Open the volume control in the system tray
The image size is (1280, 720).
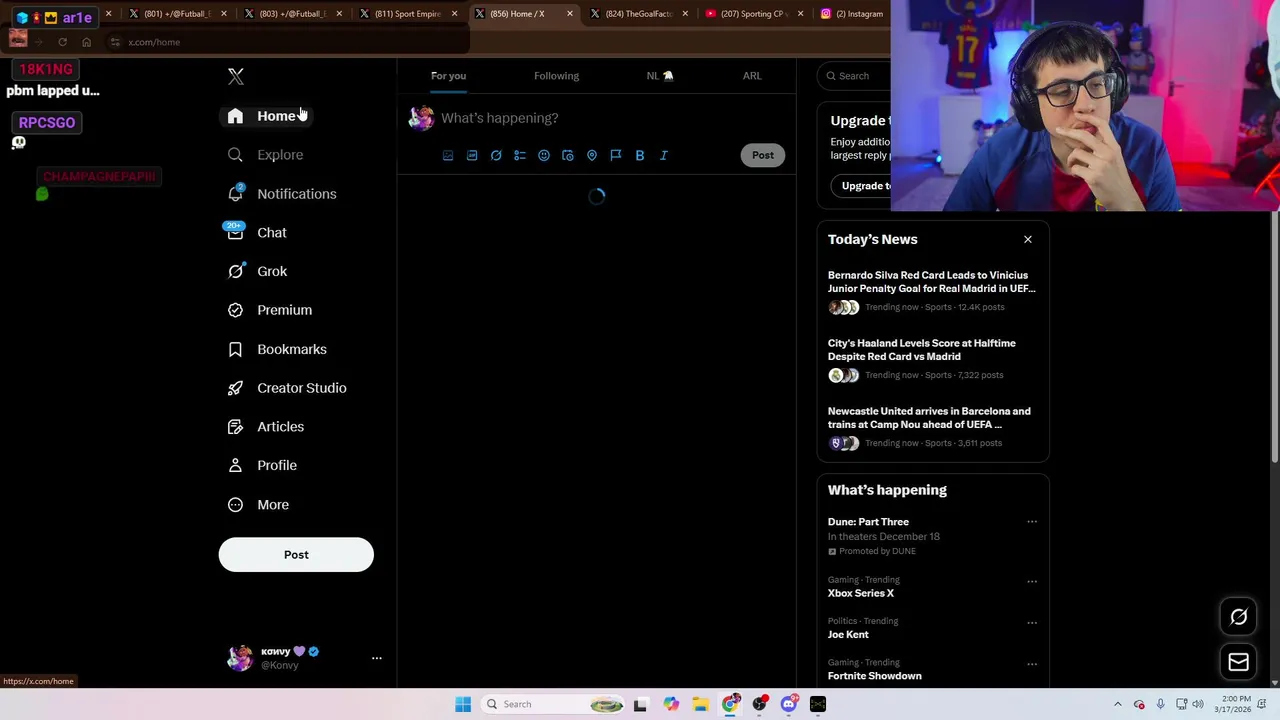[1198, 704]
